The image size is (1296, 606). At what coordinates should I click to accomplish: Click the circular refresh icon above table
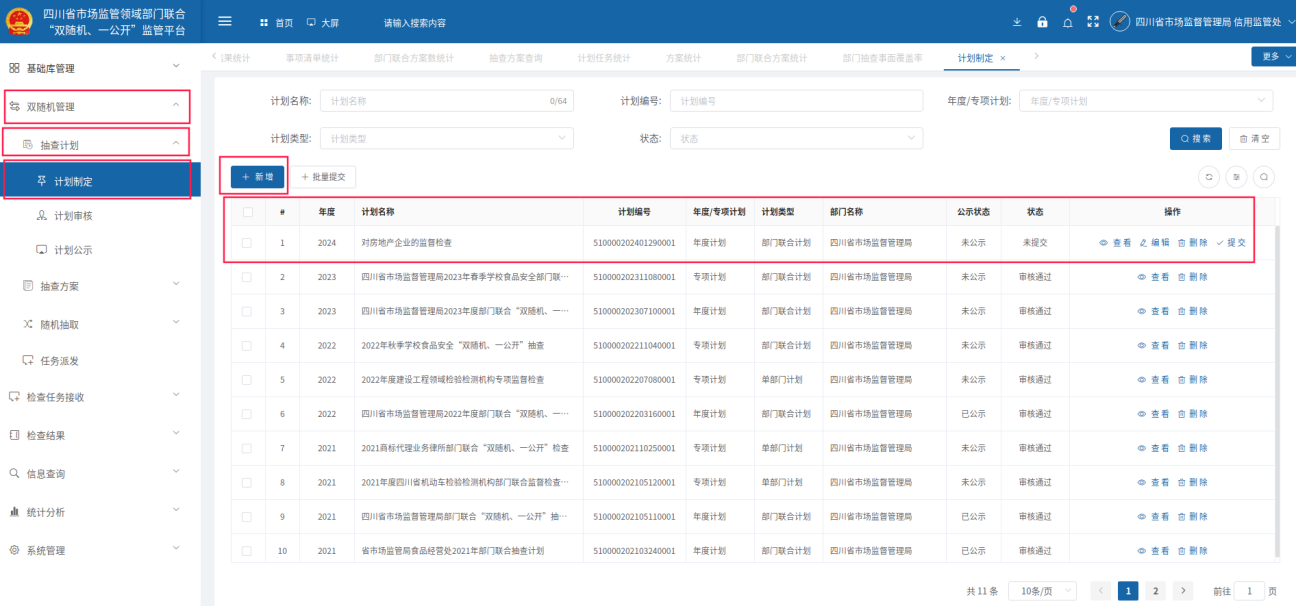(1209, 177)
